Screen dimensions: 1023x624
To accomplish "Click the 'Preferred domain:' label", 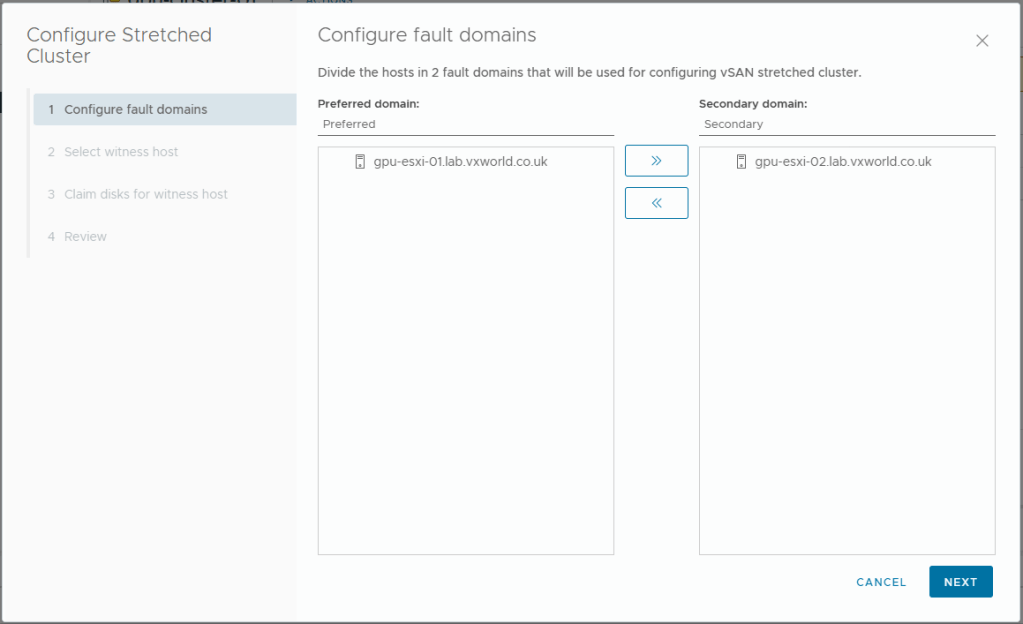I will coord(368,104).
